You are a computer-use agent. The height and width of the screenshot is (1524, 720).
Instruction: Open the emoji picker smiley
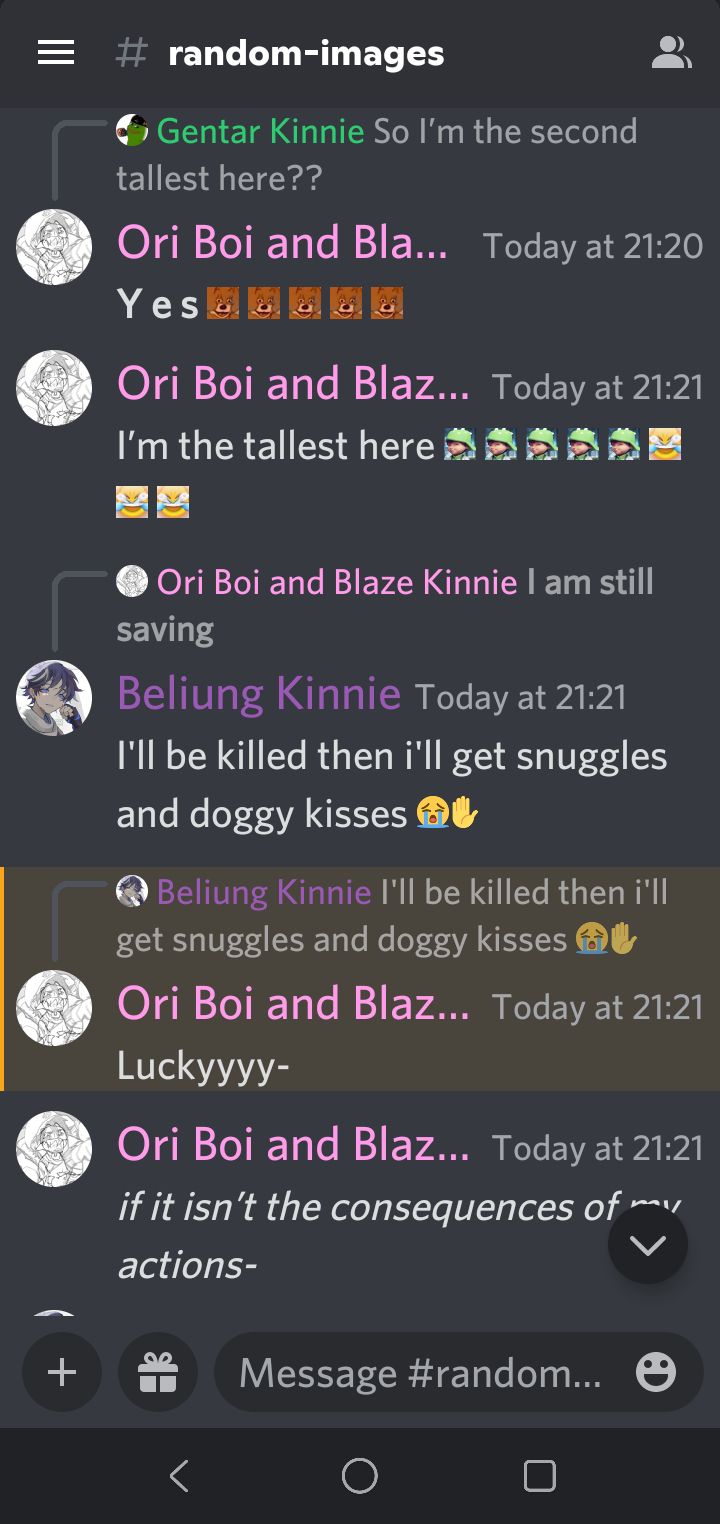(x=656, y=1373)
